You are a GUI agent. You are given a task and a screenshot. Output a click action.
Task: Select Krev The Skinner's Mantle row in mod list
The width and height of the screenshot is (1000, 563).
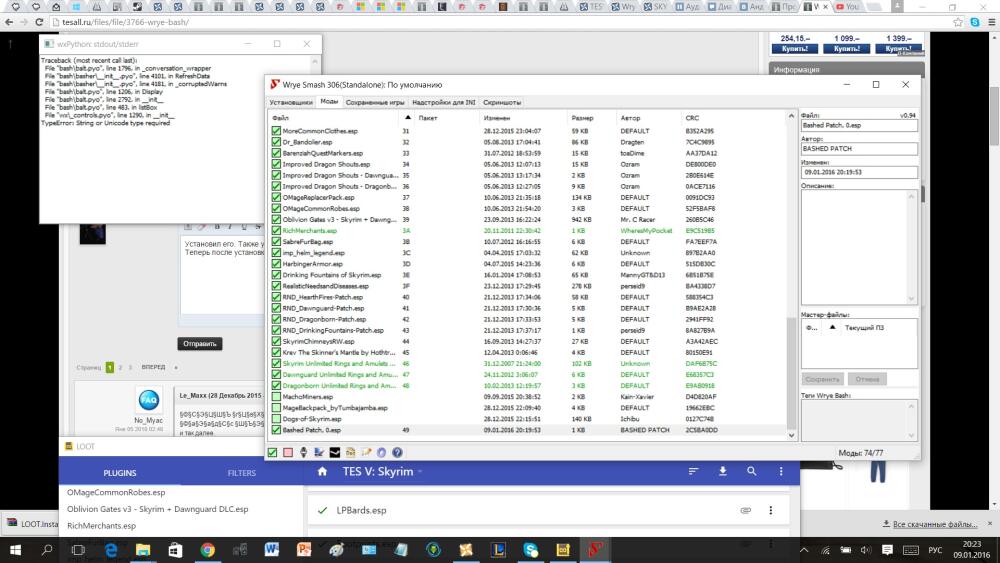529,353
